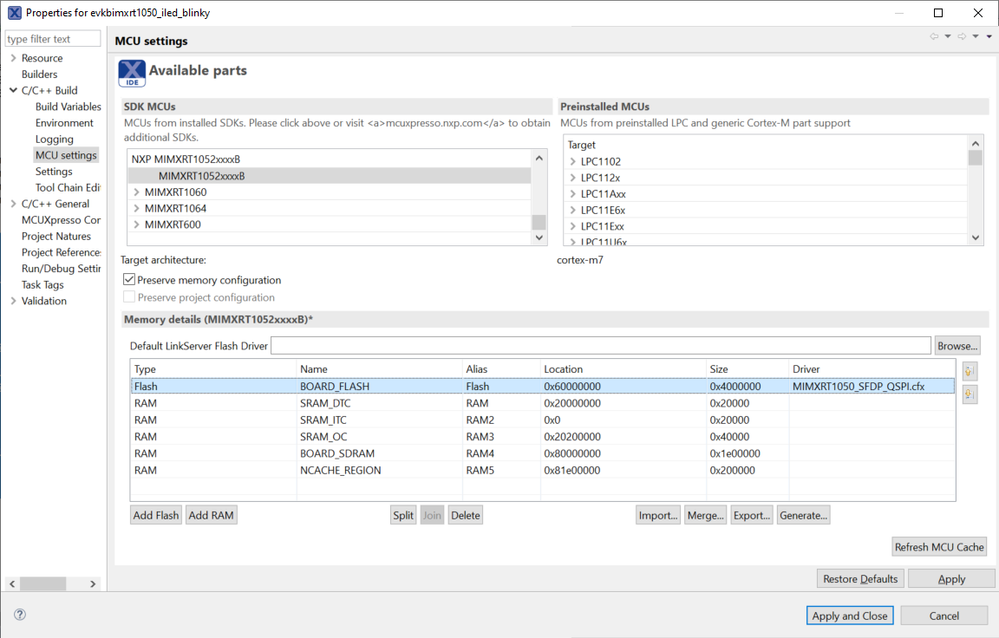The width and height of the screenshot is (999, 638).
Task: Click the Import... button
Action: coord(658,515)
